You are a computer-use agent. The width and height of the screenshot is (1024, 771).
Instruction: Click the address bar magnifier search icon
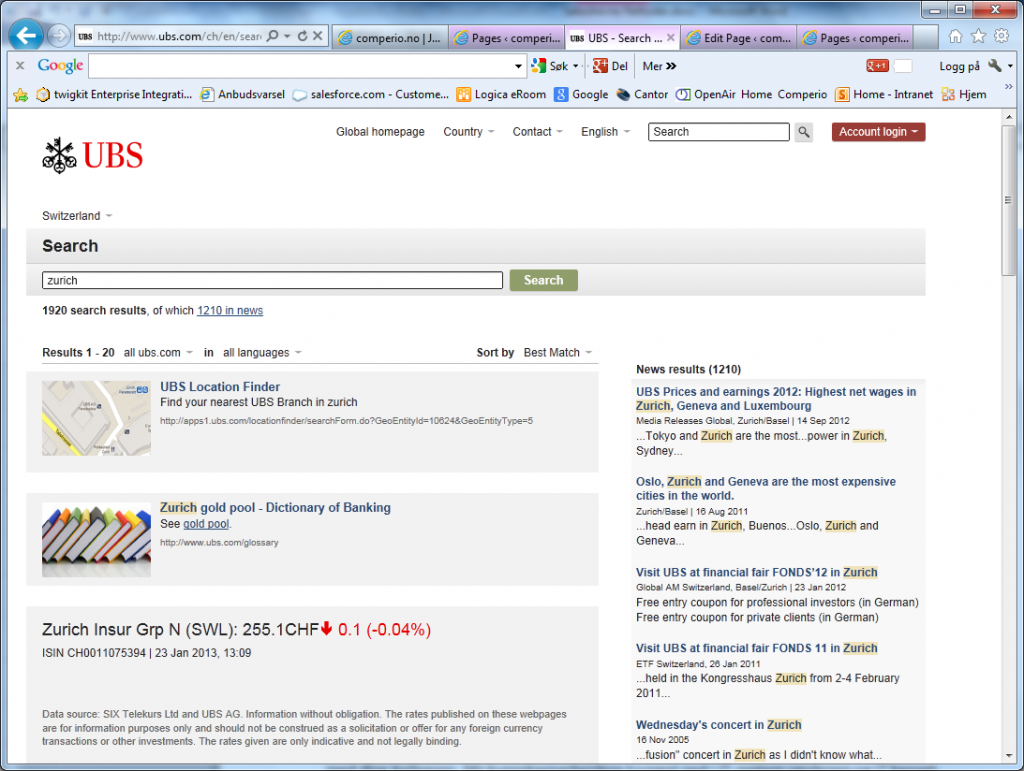click(x=273, y=36)
